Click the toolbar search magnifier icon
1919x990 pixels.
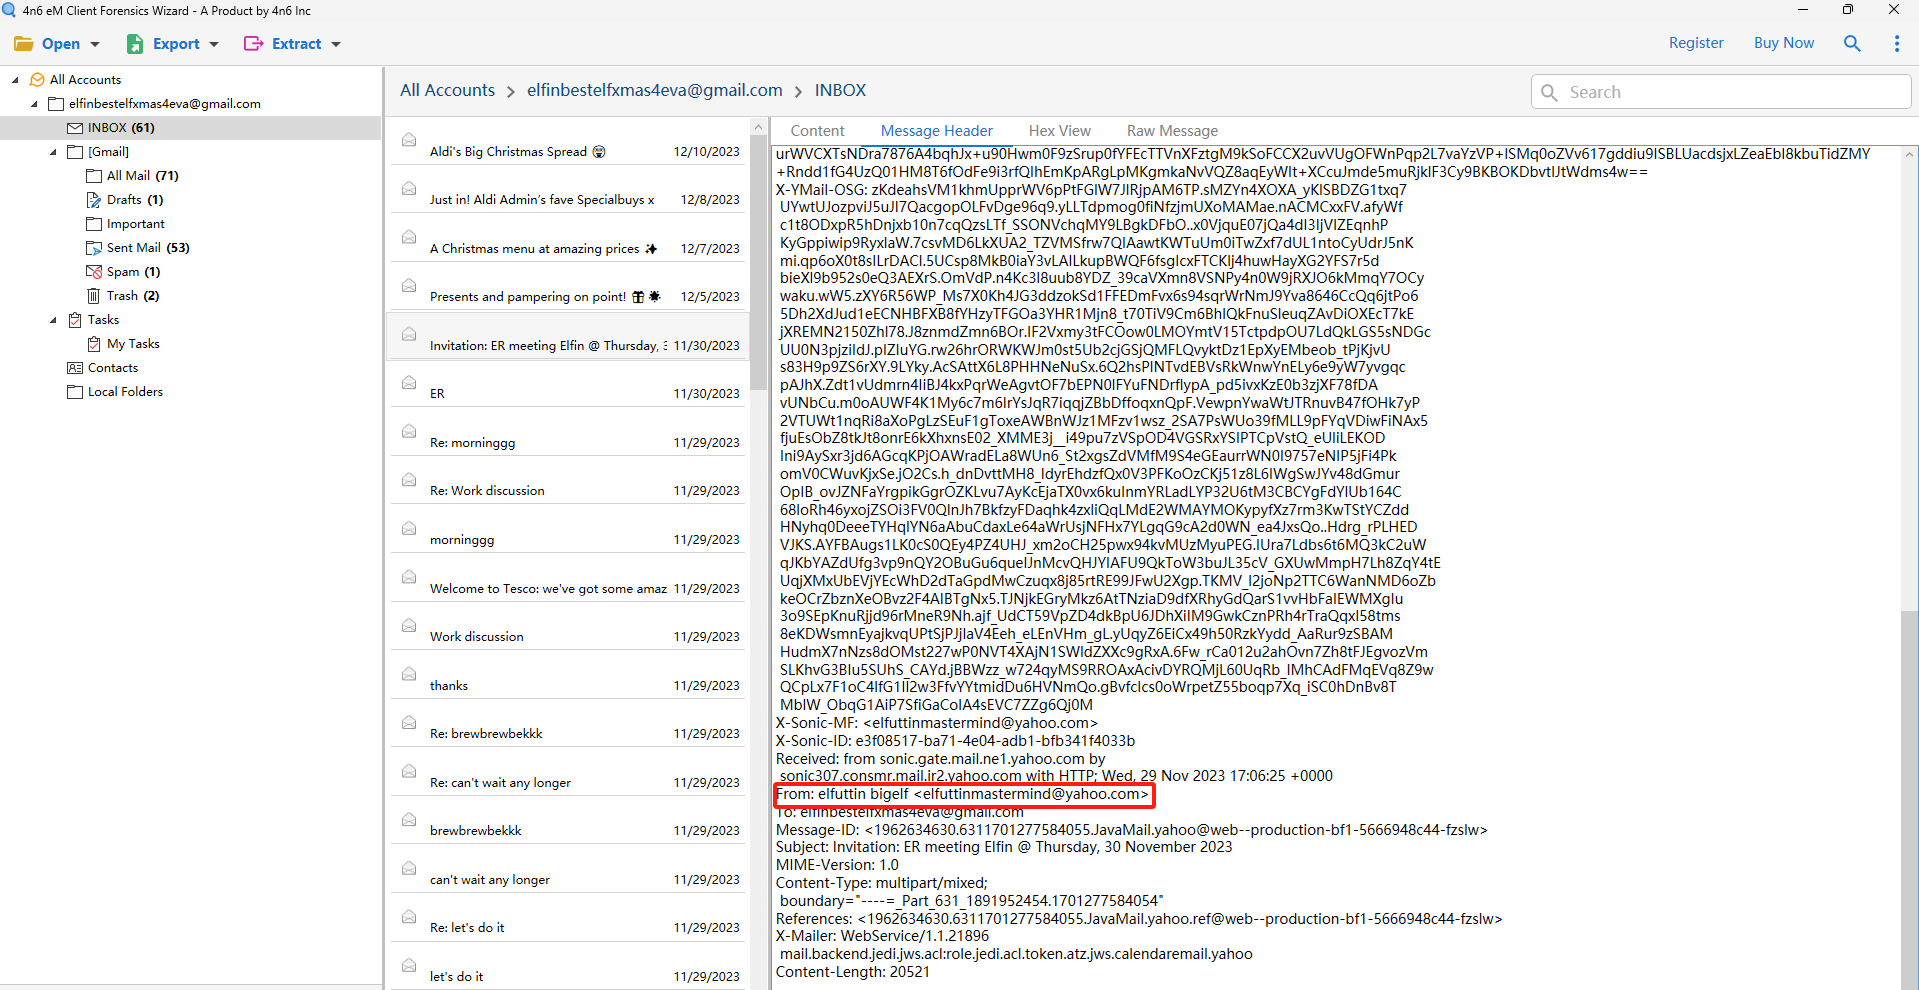[x=1852, y=43]
